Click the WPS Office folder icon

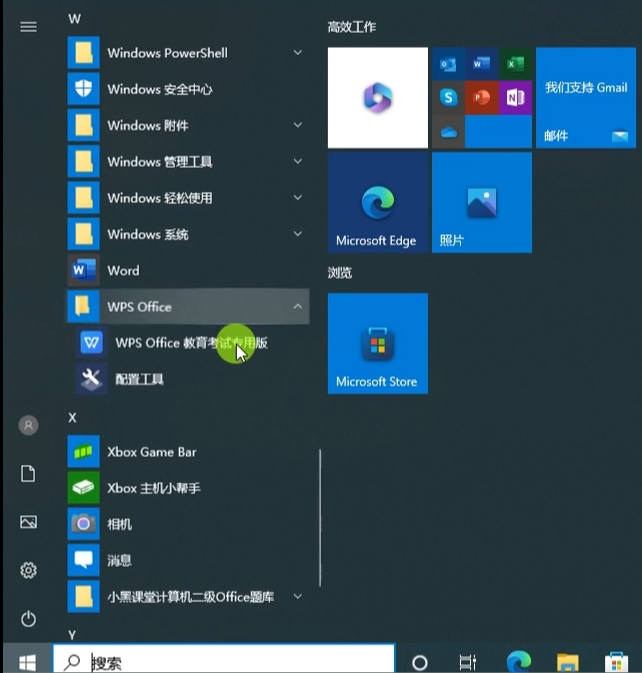(84, 306)
